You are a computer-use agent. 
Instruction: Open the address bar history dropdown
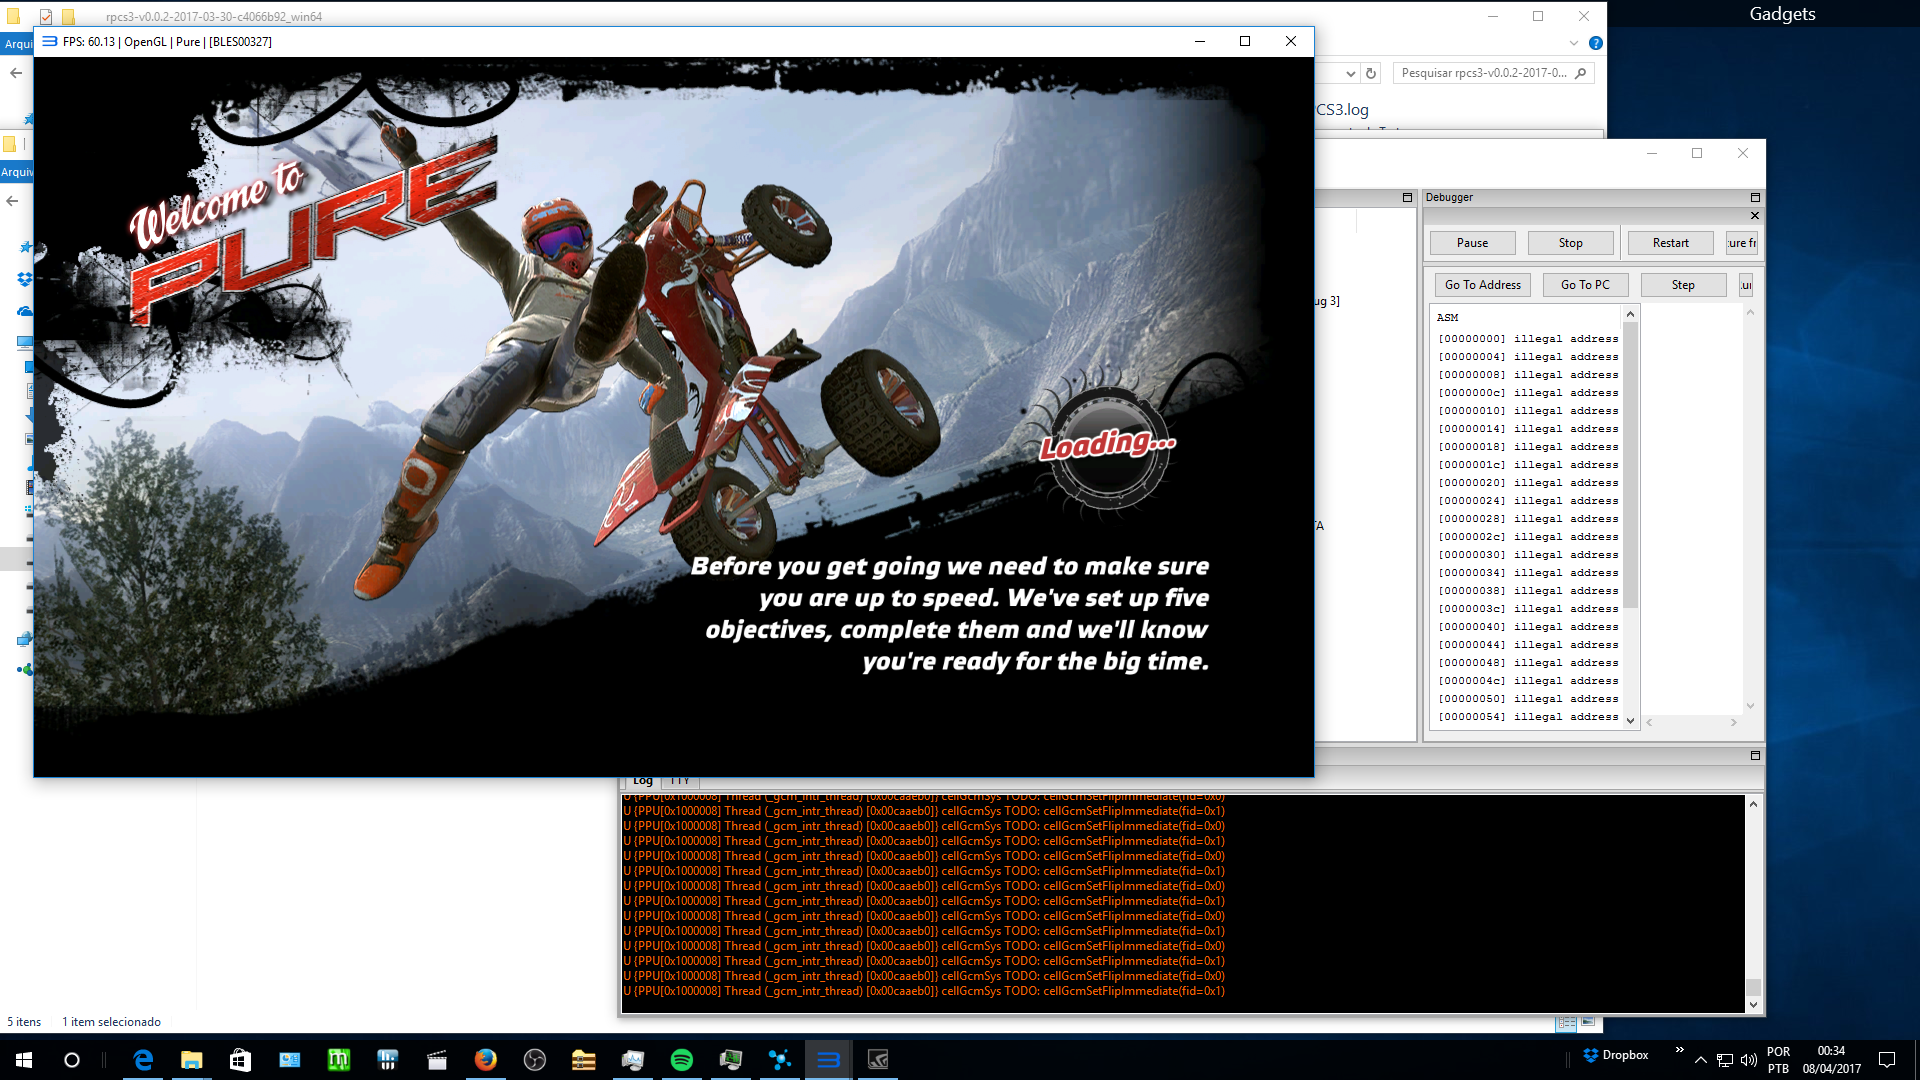1350,73
